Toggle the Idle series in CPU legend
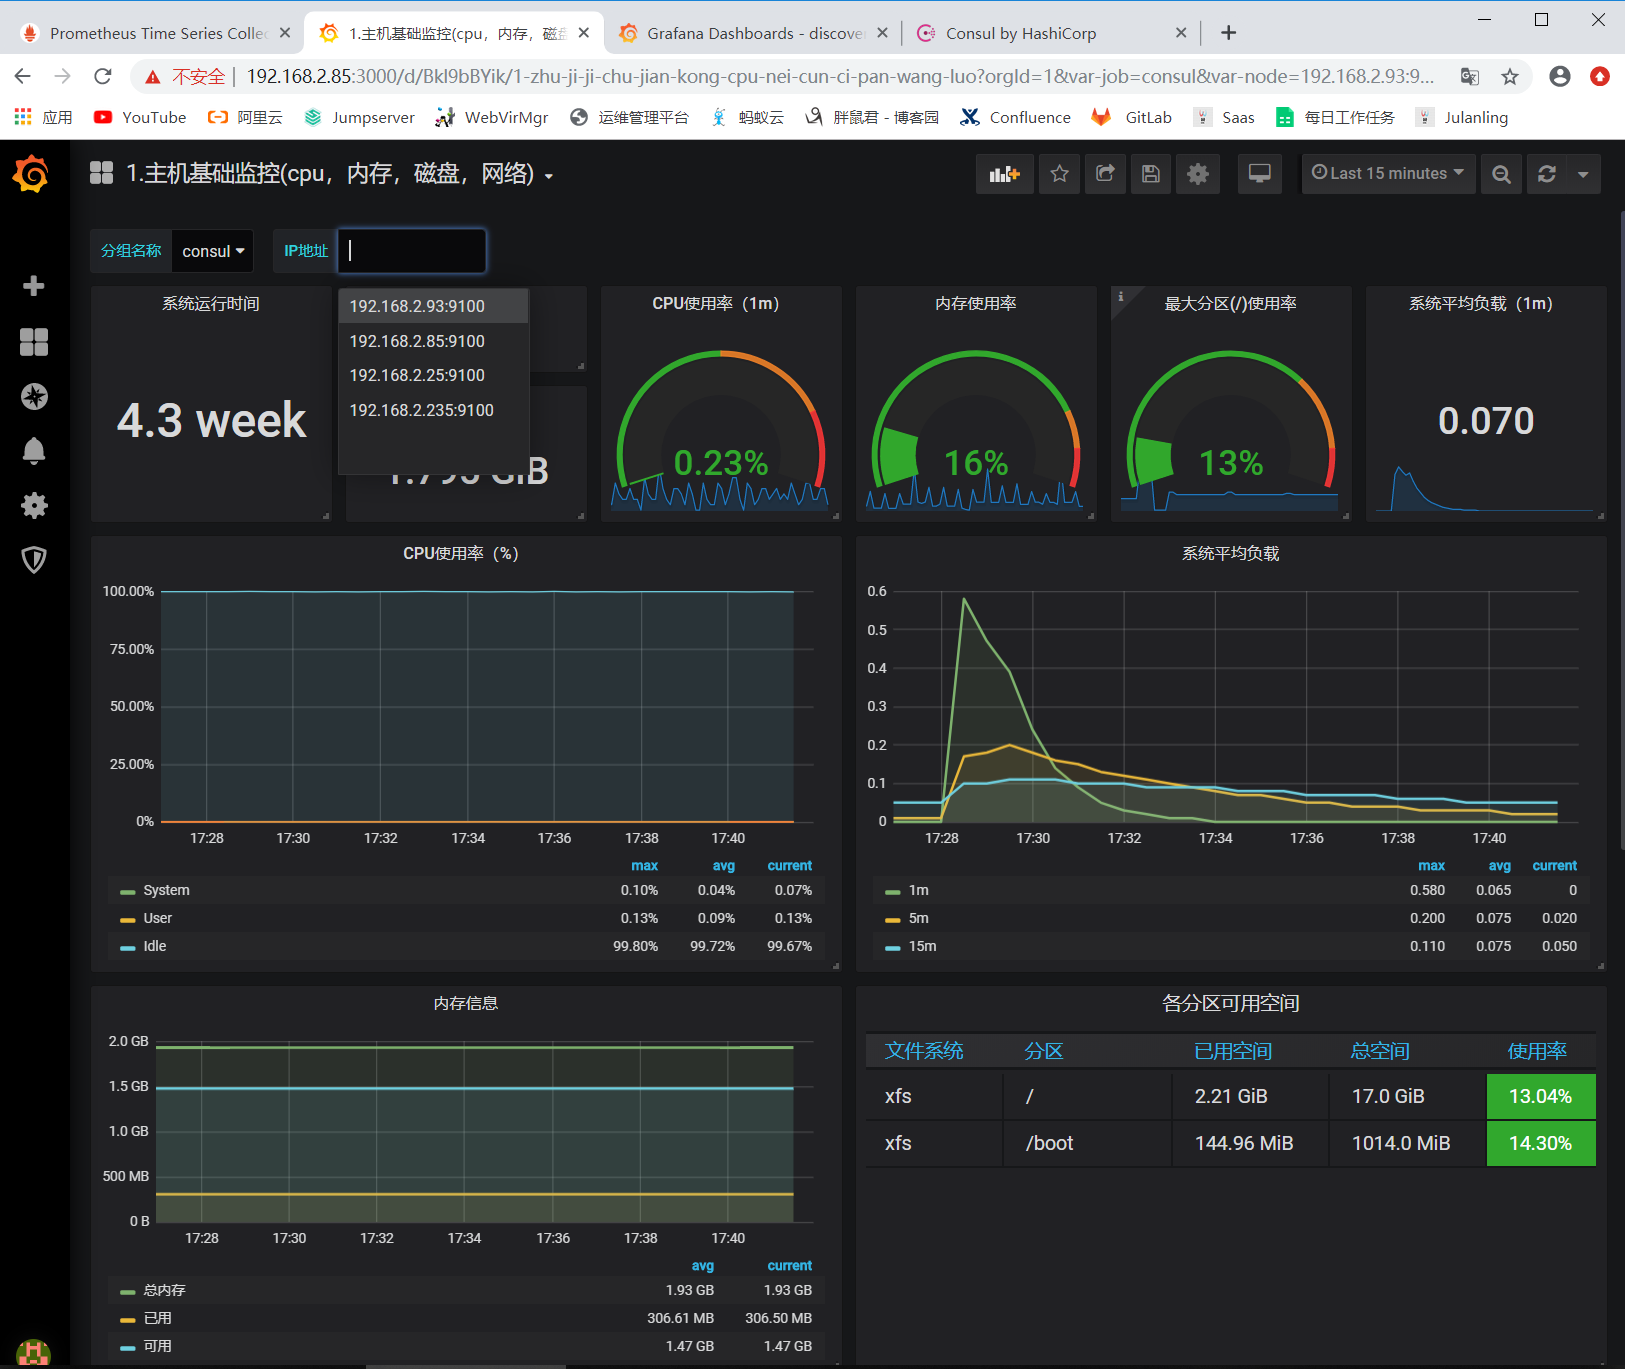 tap(155, 946)
